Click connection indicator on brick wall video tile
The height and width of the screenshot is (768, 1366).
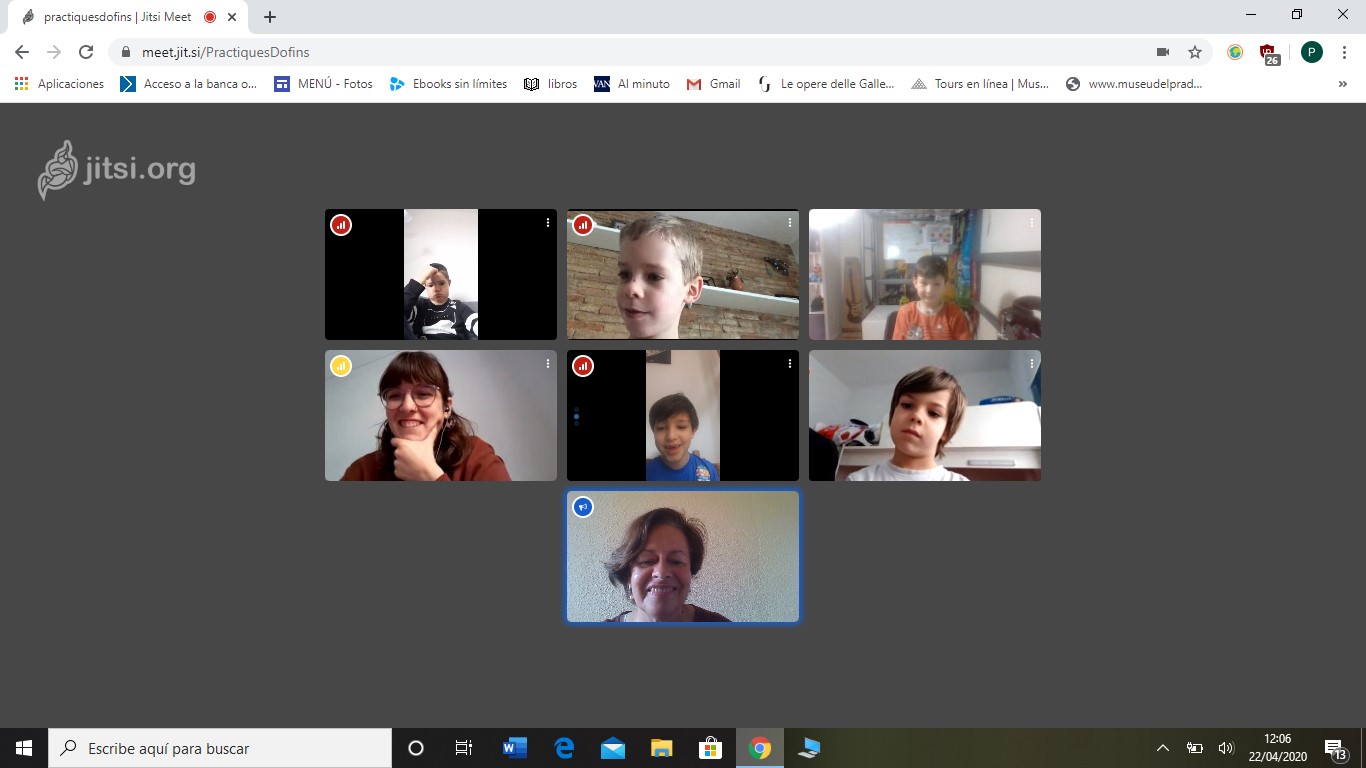[583, 225]
